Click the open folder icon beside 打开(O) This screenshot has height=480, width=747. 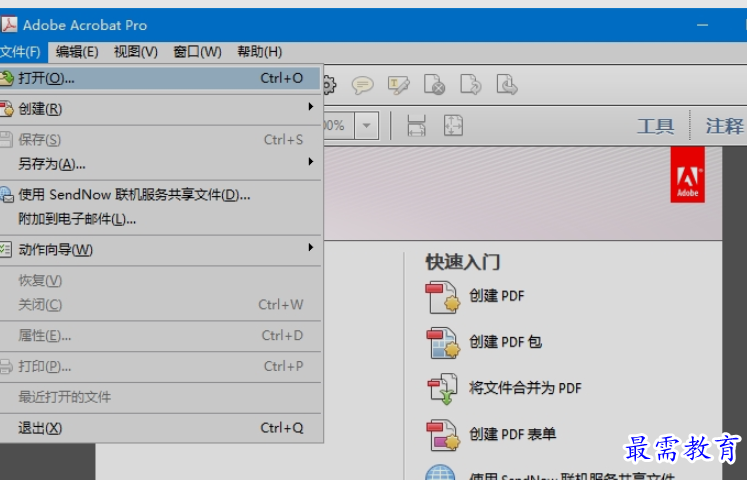pyautogui.click(x=6, y=78)
